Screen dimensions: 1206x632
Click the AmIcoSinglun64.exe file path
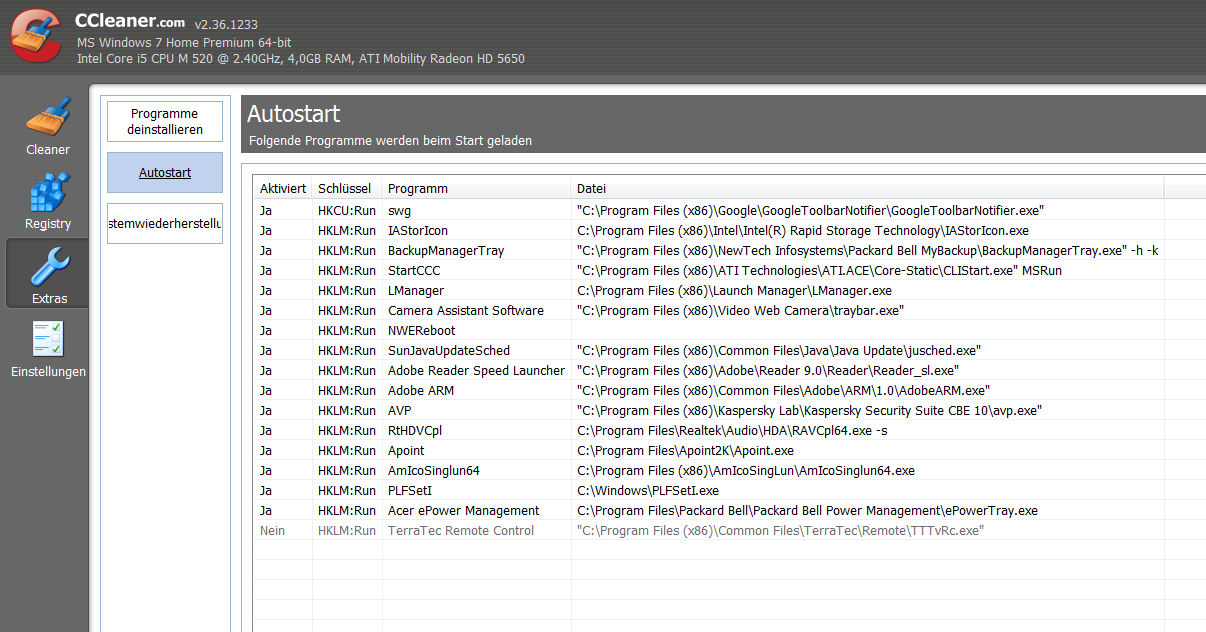tap(746, 471)
